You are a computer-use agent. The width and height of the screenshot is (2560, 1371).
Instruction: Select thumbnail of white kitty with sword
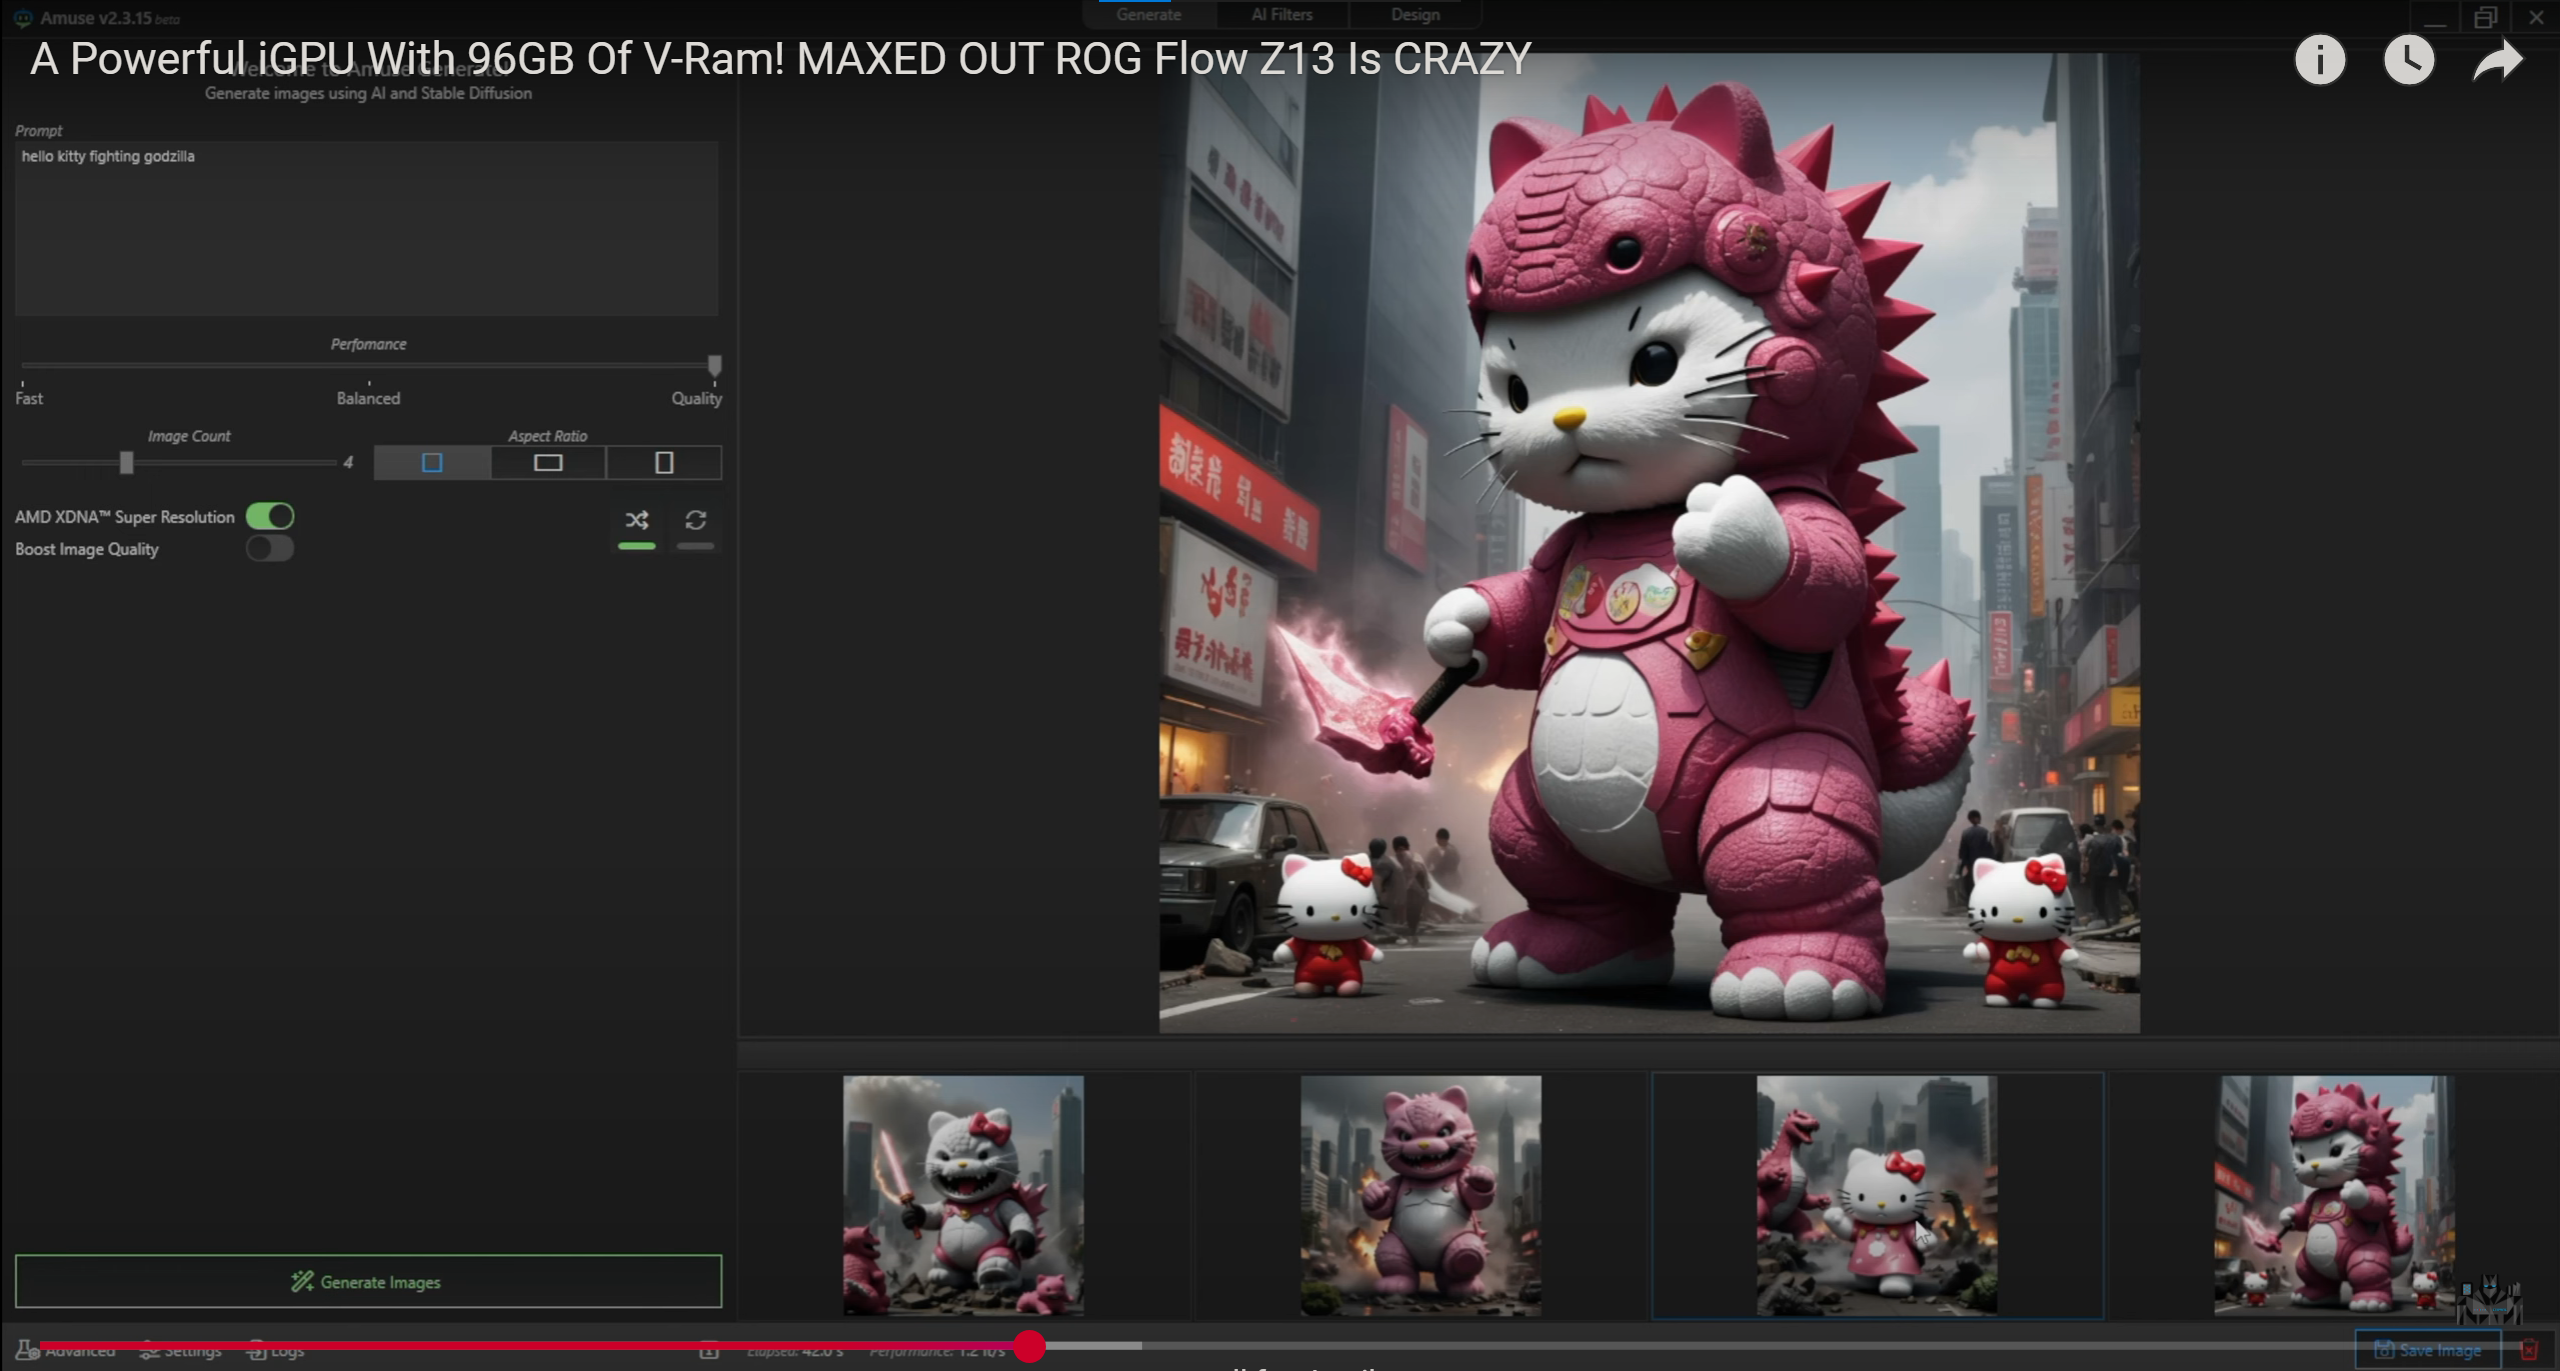point(963,1195)
